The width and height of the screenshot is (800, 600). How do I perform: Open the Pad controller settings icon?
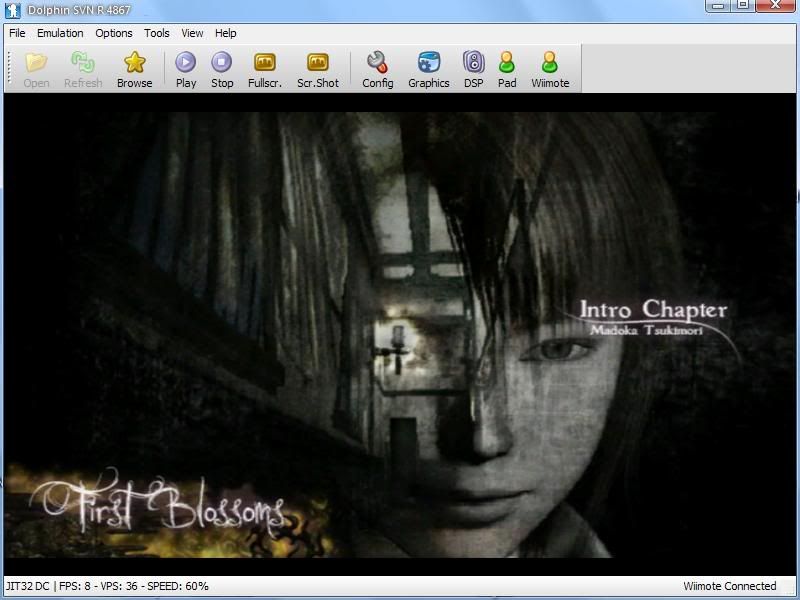(507, 62)
